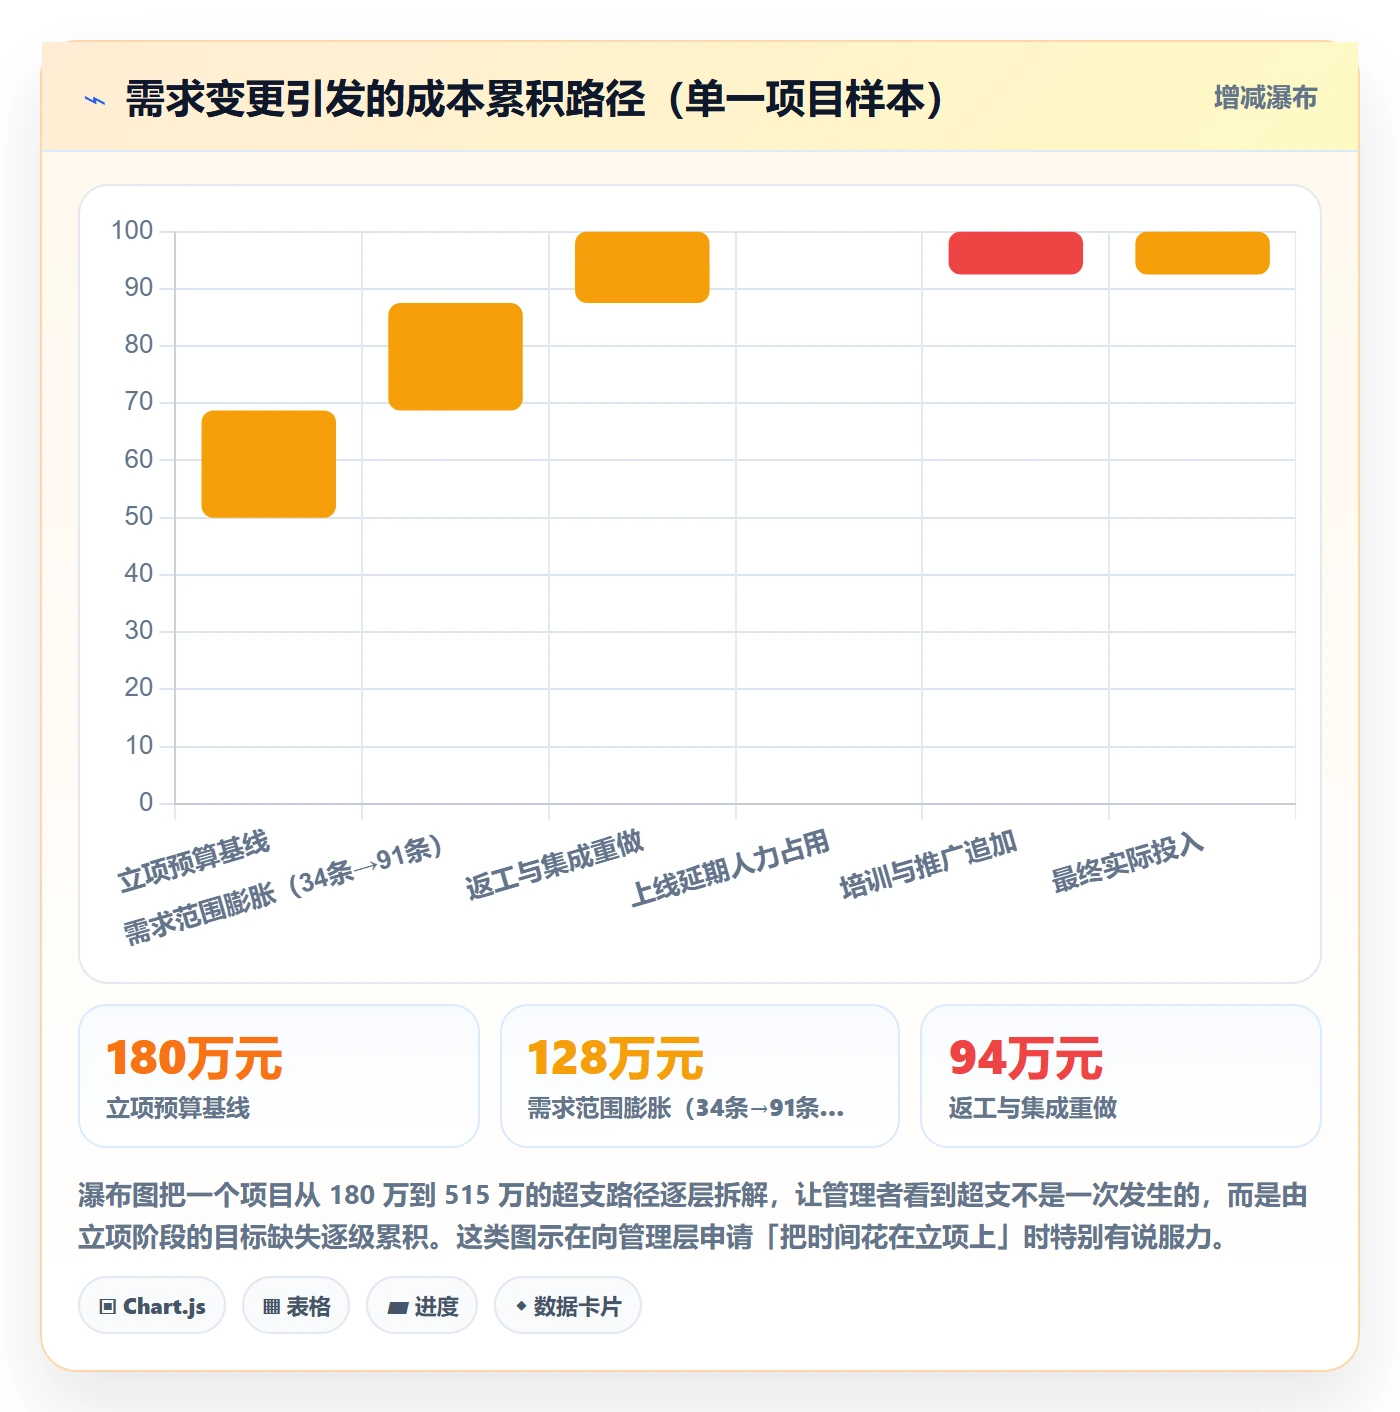The width and height of the screenshot is (1400, 1412).
Task: Click the y-axis value 50
Action: [139, 517]
